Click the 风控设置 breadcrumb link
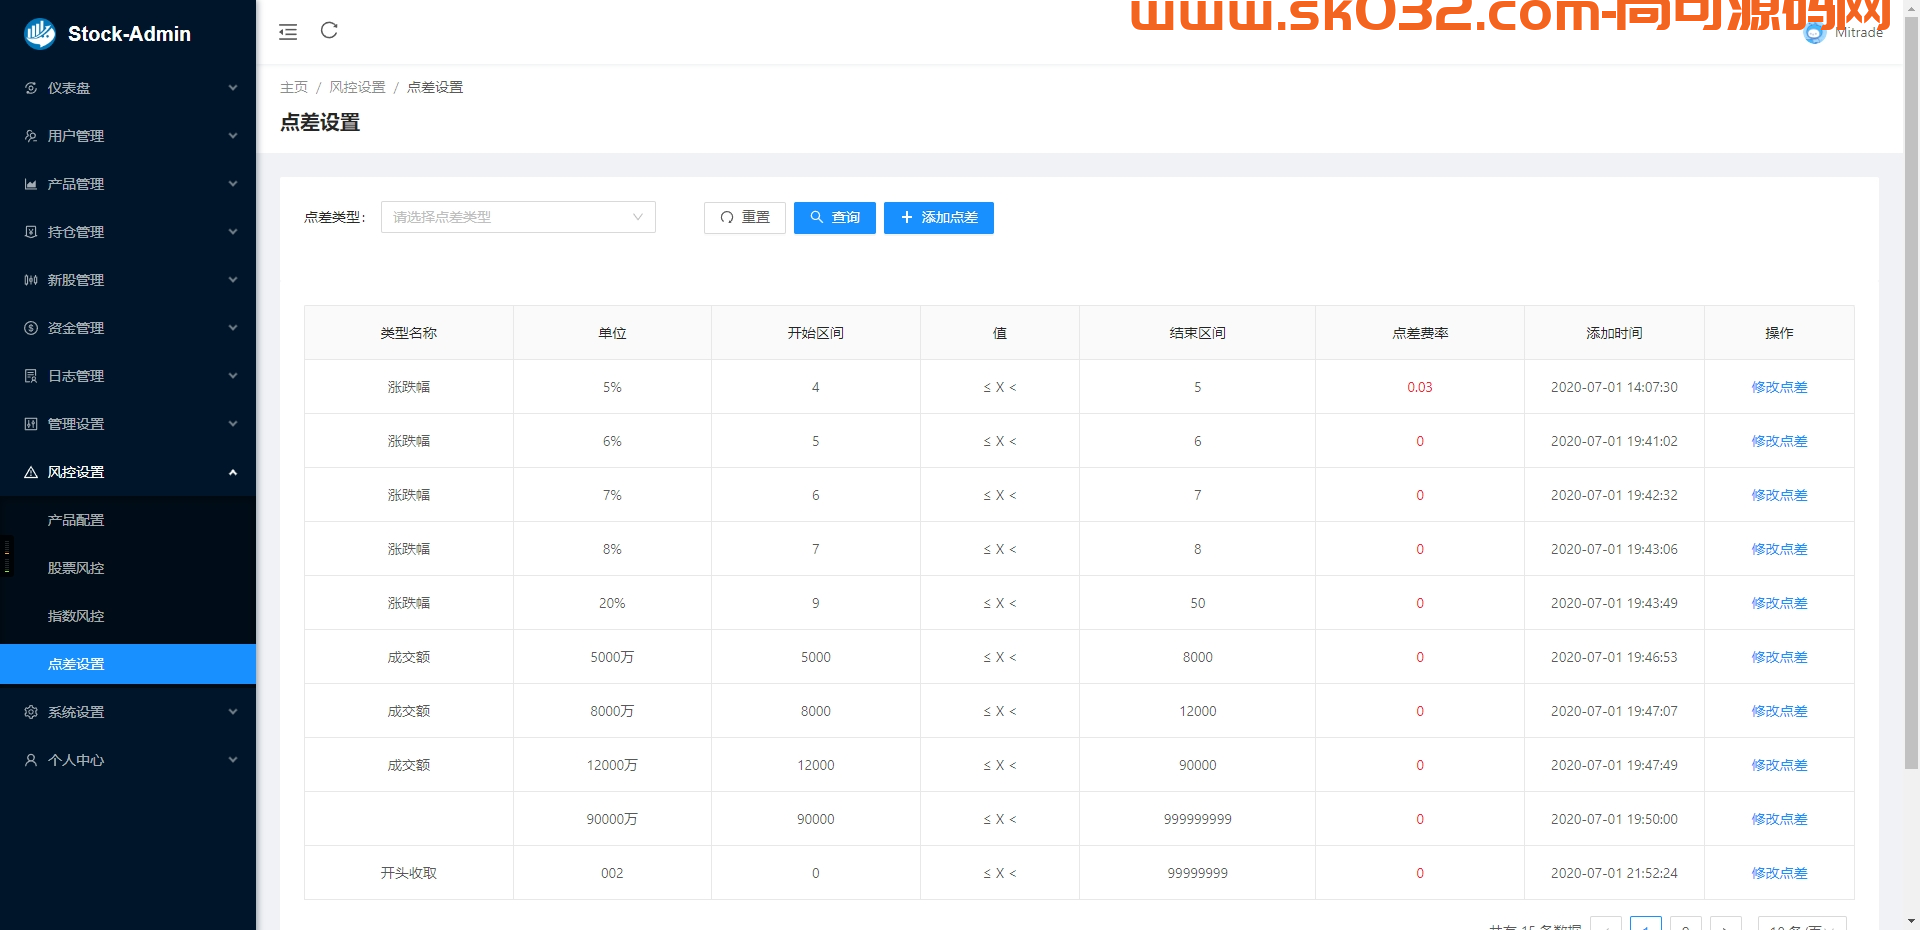 pyautogui.click(x=357, y=87)
